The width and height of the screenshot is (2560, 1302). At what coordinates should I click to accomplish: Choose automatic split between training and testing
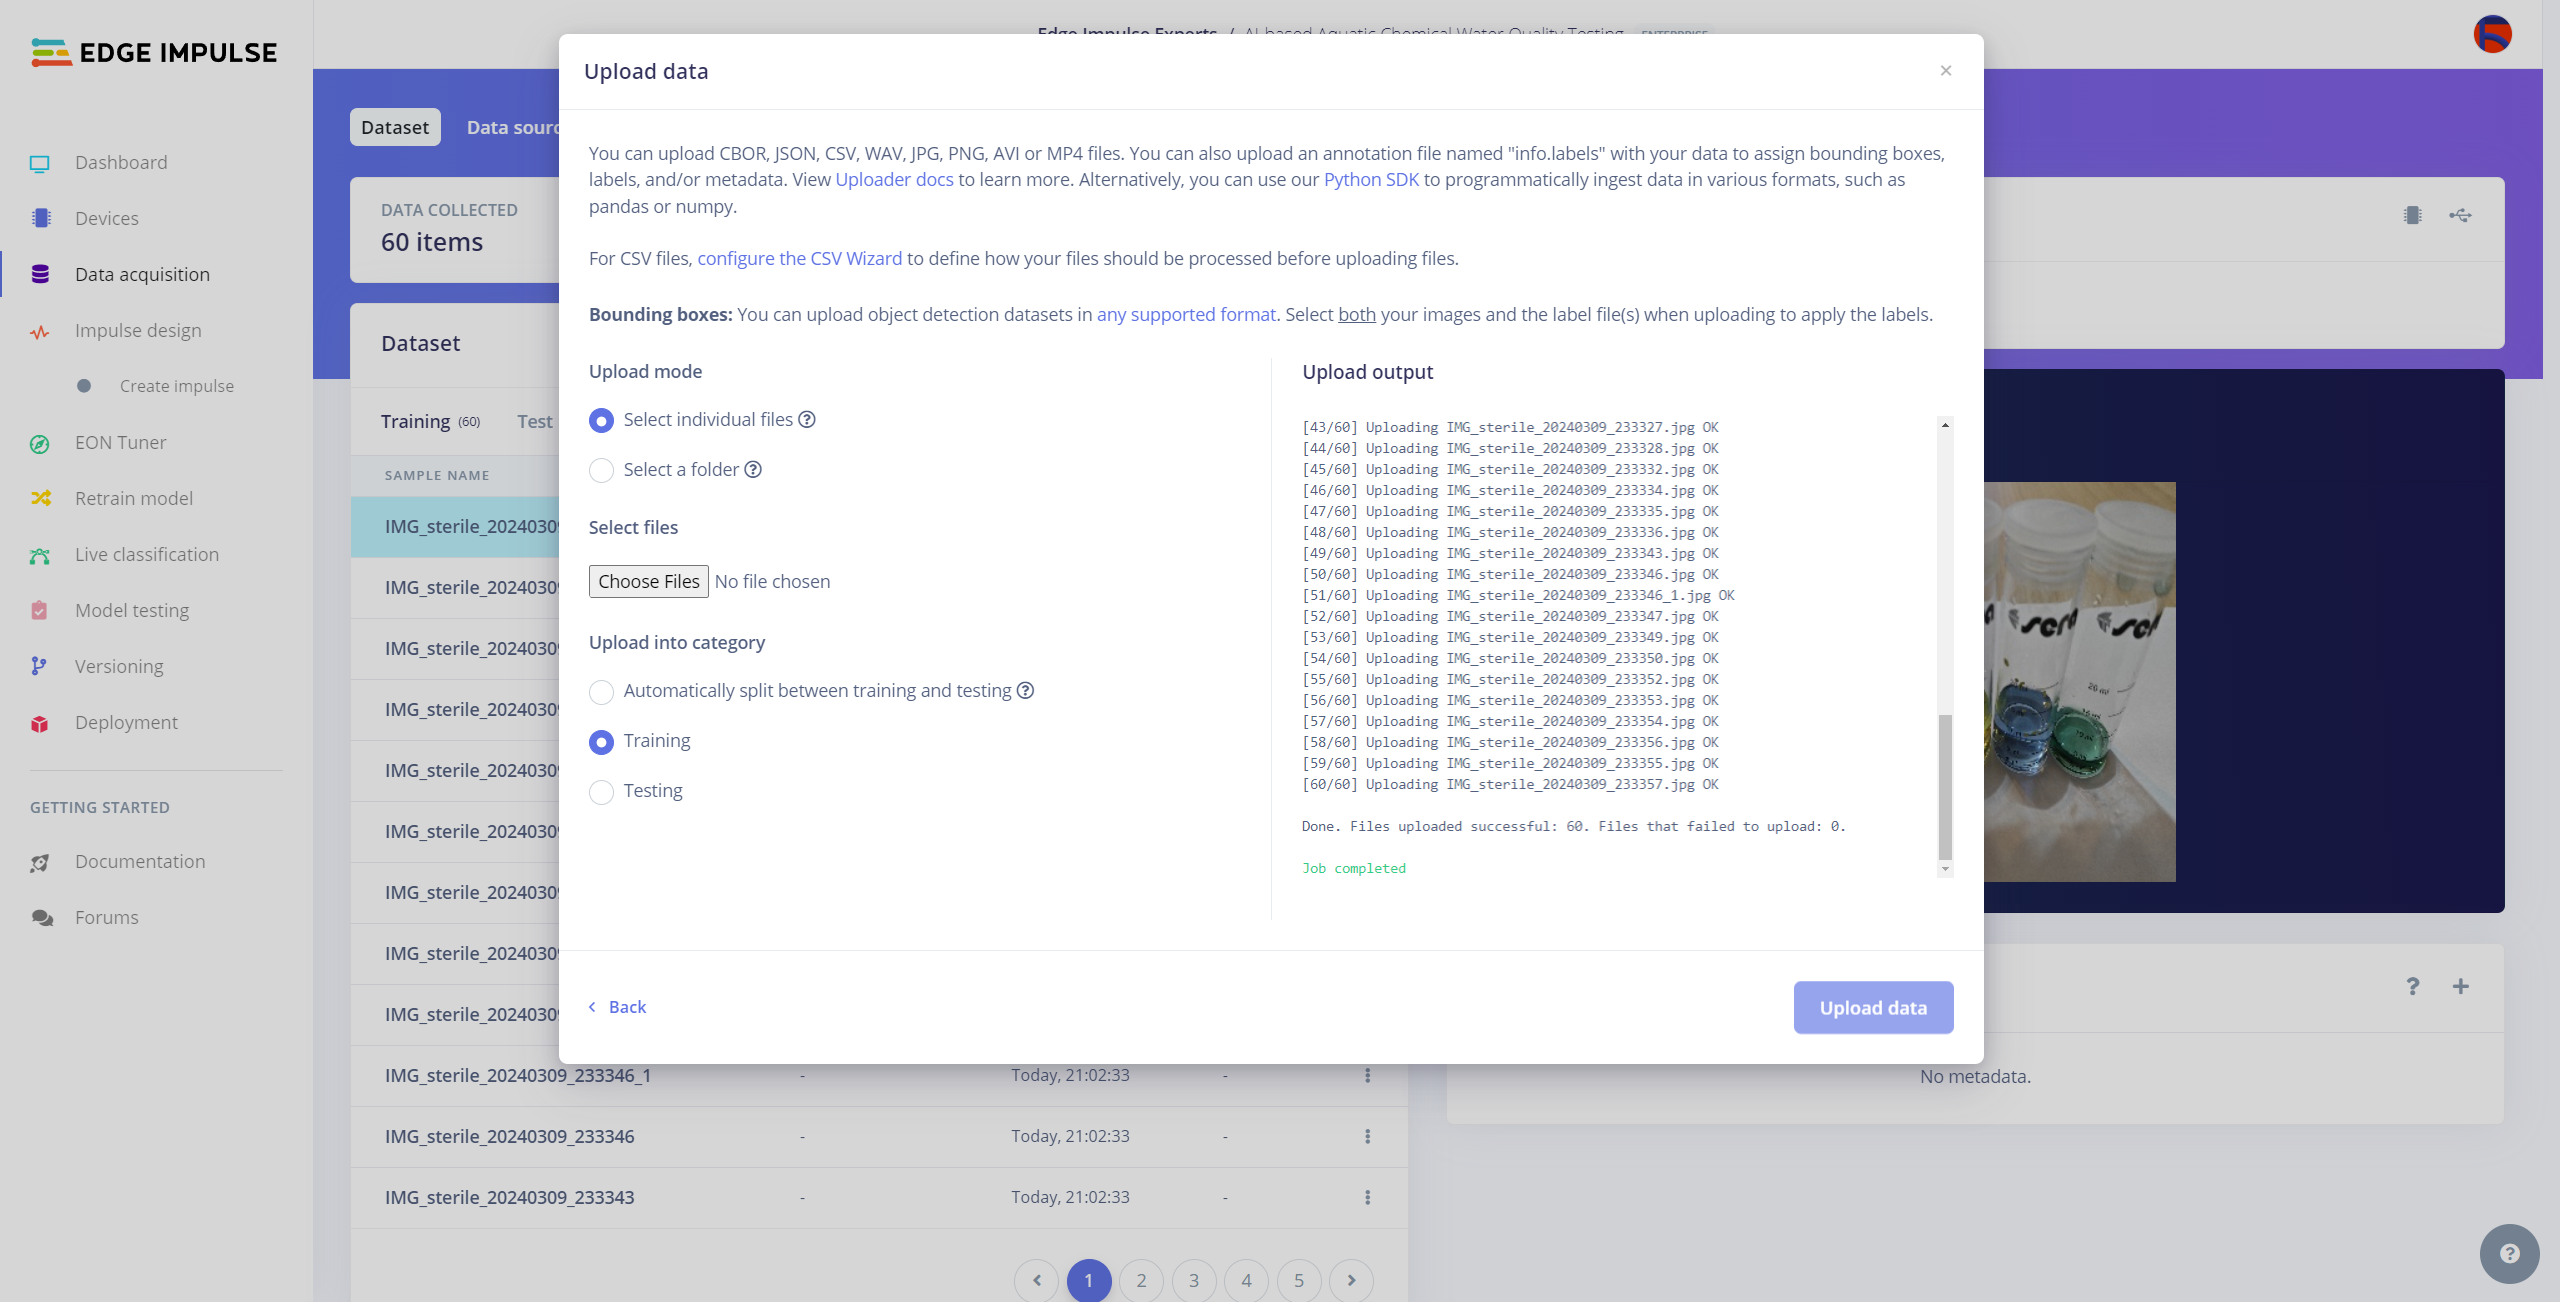(601, 692)
